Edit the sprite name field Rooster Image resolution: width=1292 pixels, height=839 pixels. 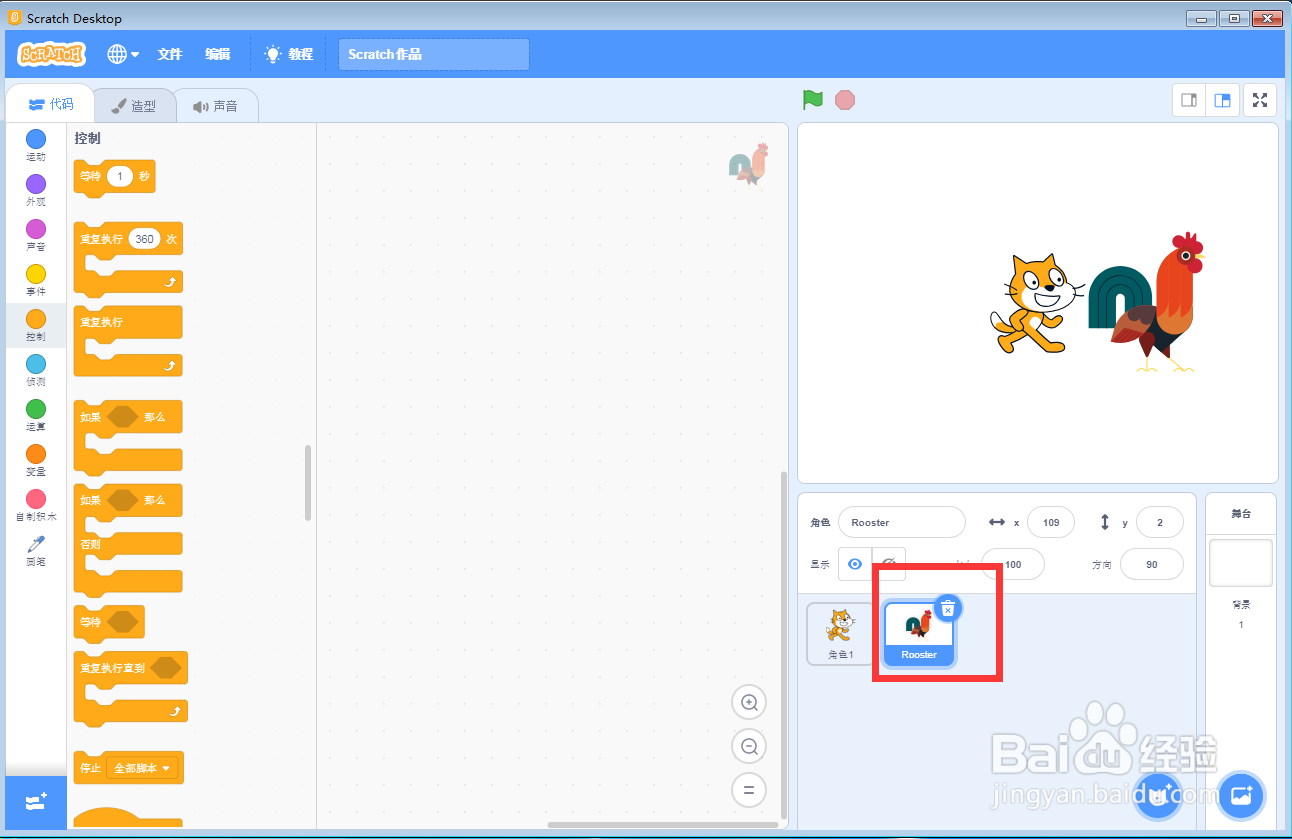(x=902, y=522)
